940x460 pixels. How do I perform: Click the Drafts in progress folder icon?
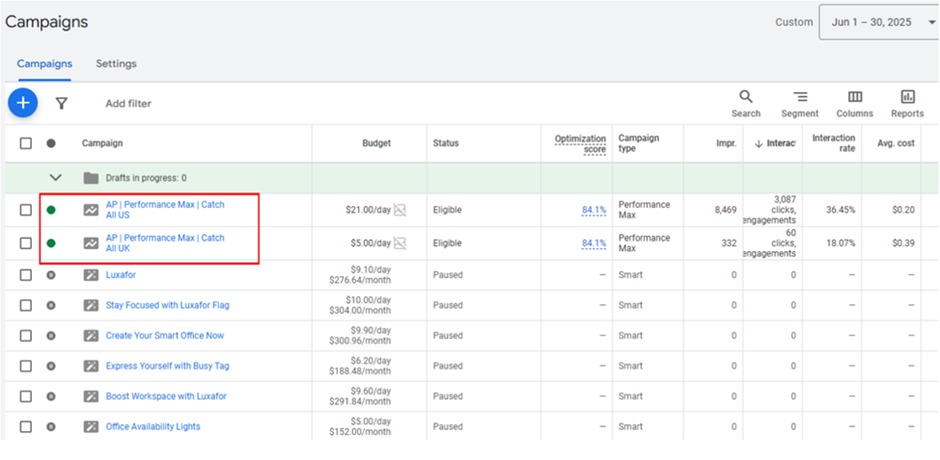point(91,178)
